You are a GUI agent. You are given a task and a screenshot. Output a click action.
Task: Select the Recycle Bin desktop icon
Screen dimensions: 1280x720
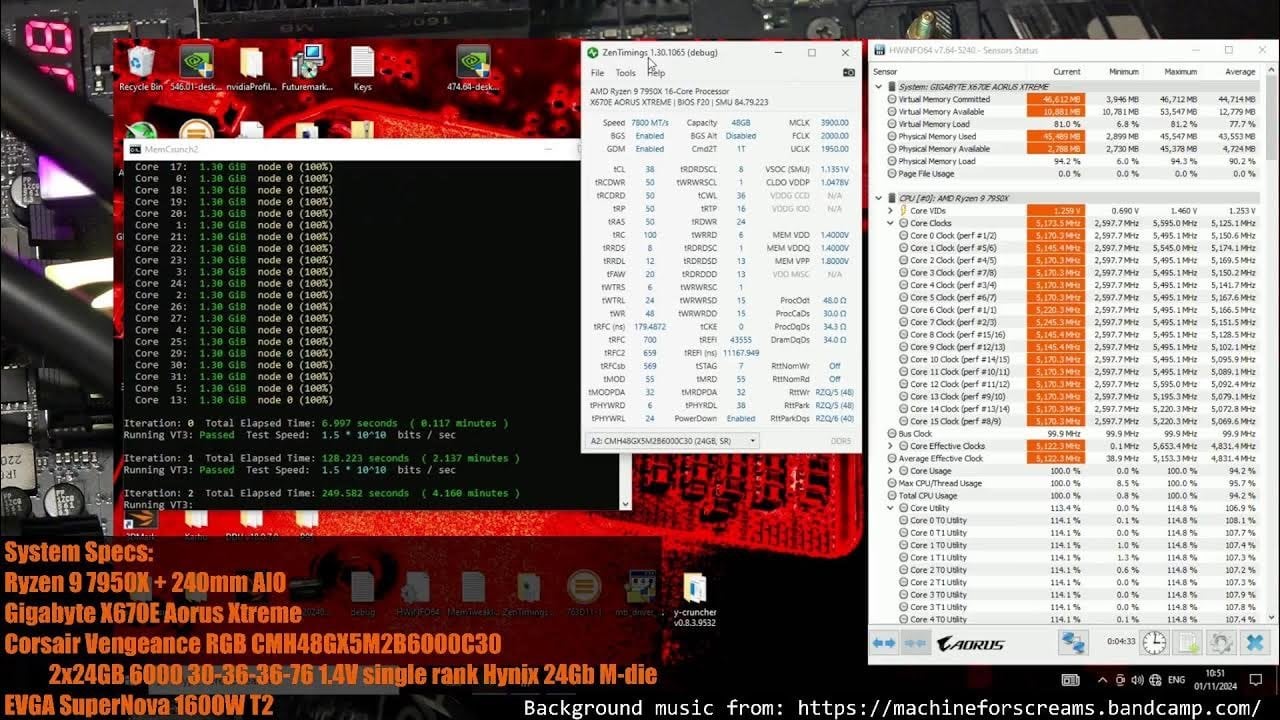[x=141, y=69]
